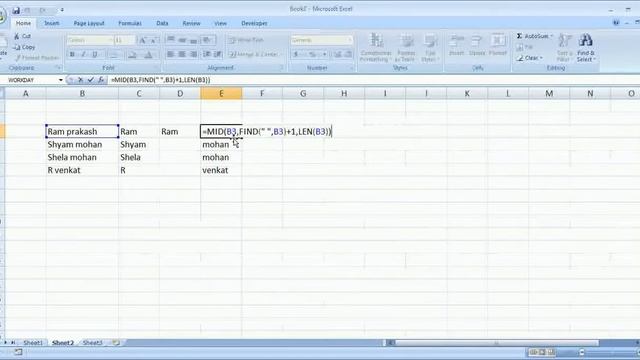Click Wrap Text button

[x=247, y=40]
